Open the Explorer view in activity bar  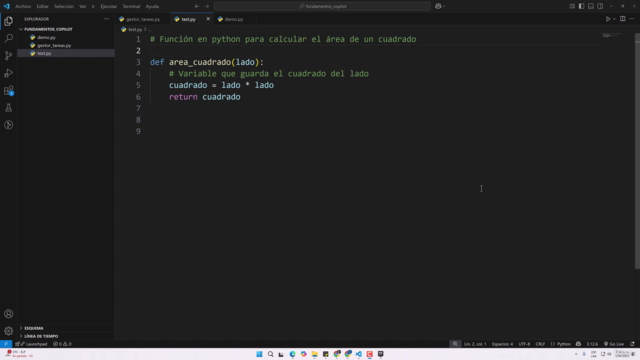9,21
